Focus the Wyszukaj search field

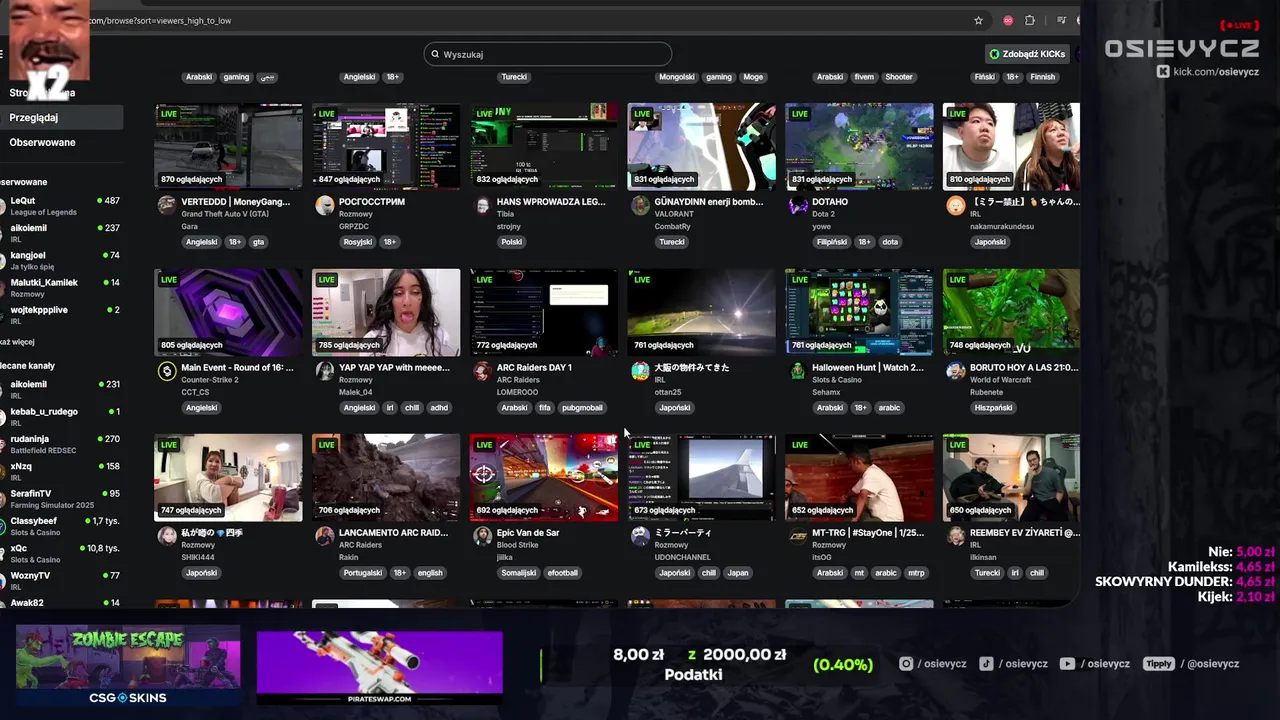point(548,54)
